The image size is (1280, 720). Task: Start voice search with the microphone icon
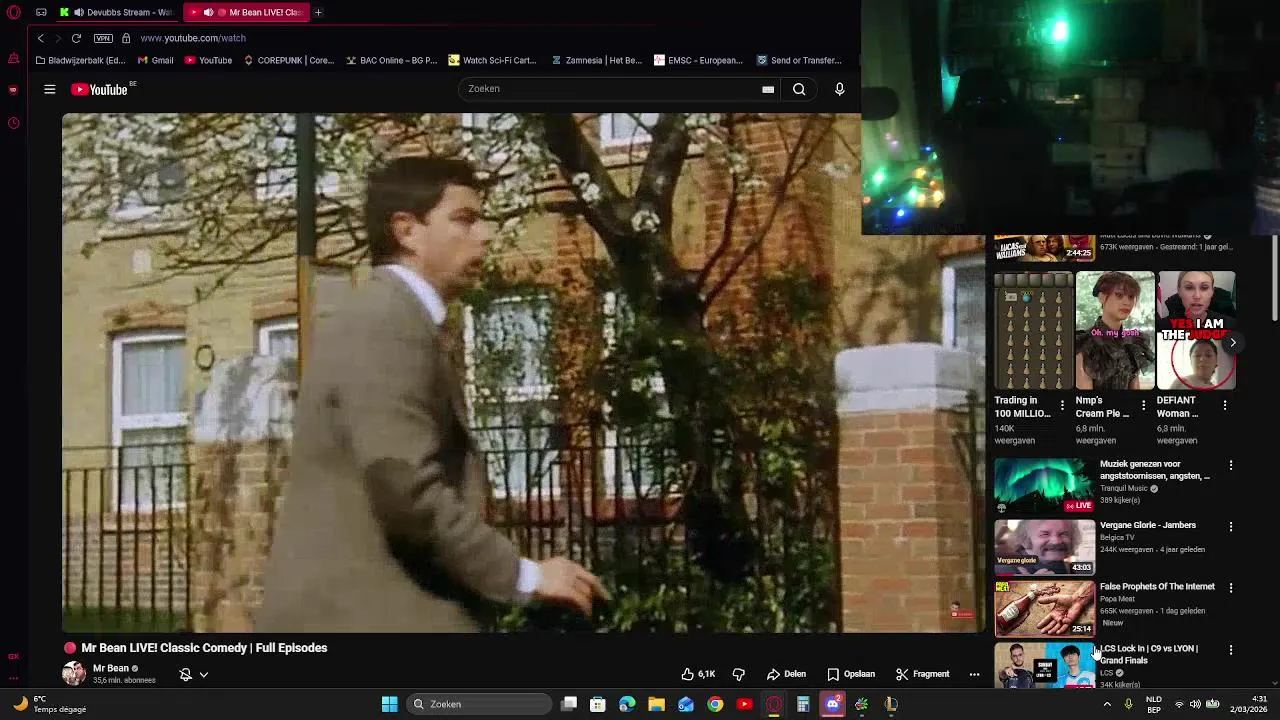(x=839, y=89)
